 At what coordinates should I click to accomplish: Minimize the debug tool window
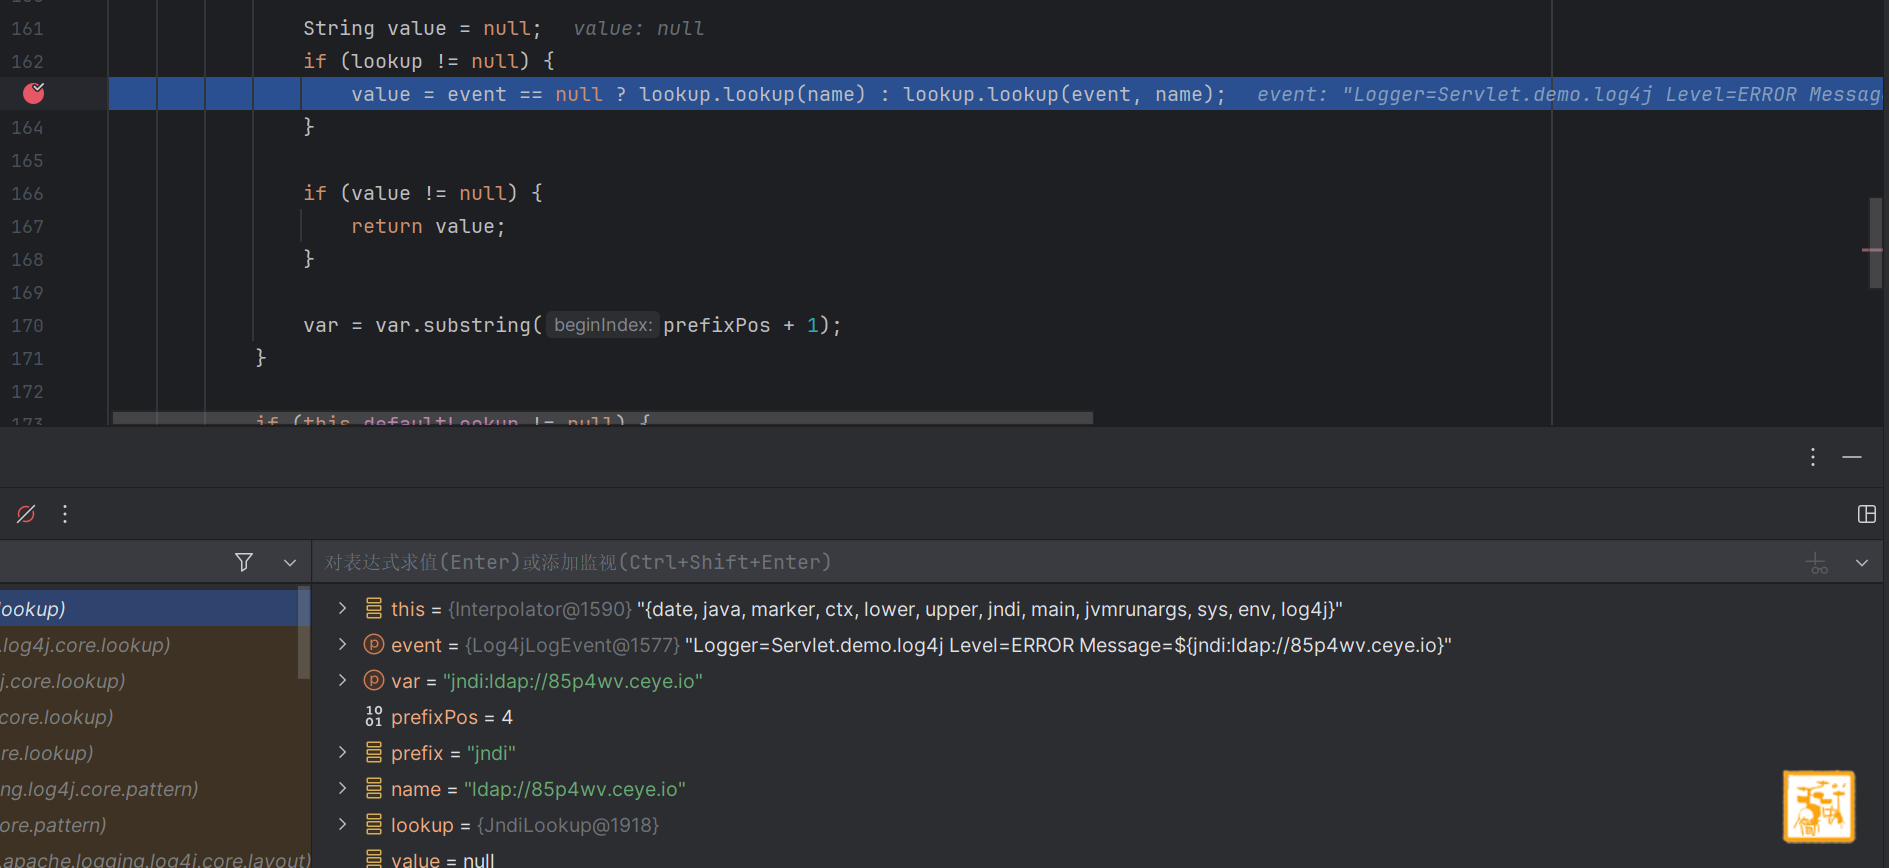pyautogui.click(x=1852, y=457)
